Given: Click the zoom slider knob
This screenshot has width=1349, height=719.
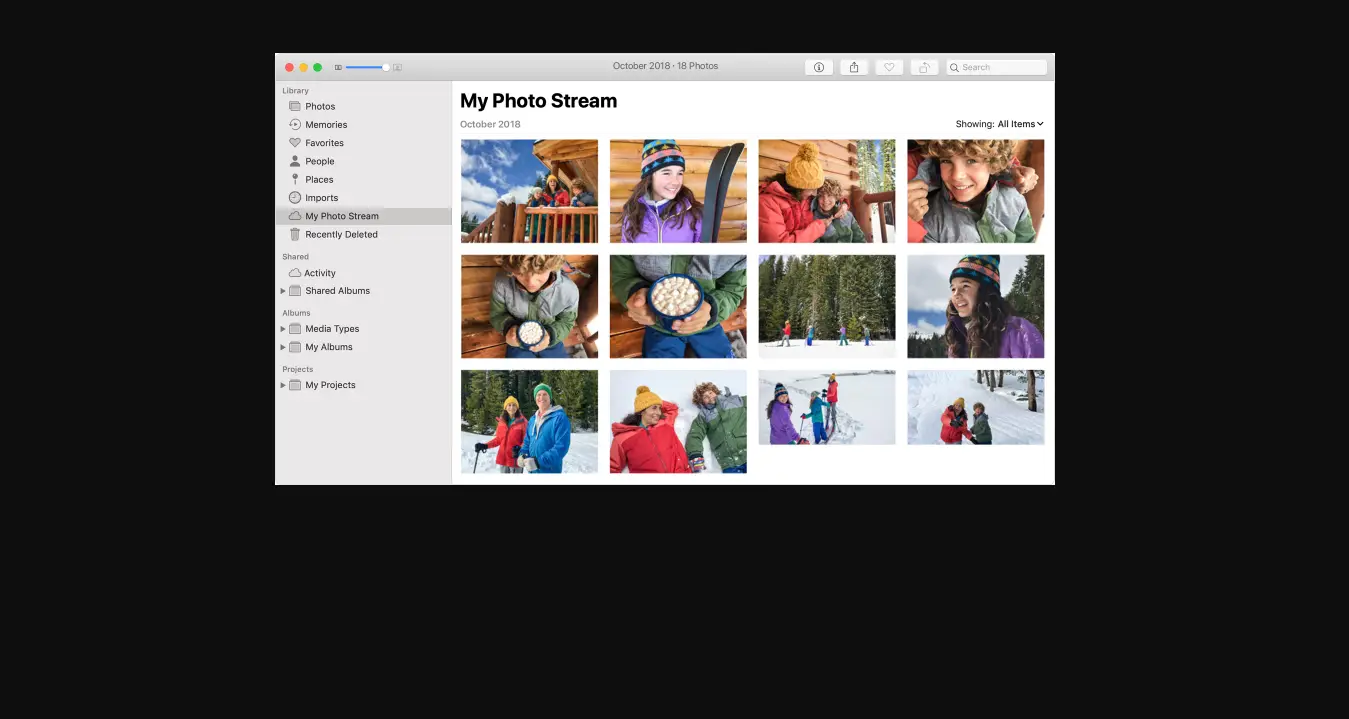Looking at the screenshot, I should coord(386,67).
